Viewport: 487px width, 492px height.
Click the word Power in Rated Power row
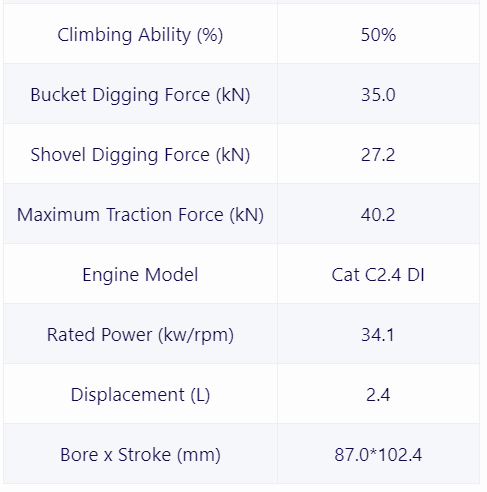click(x=126, y=335)
